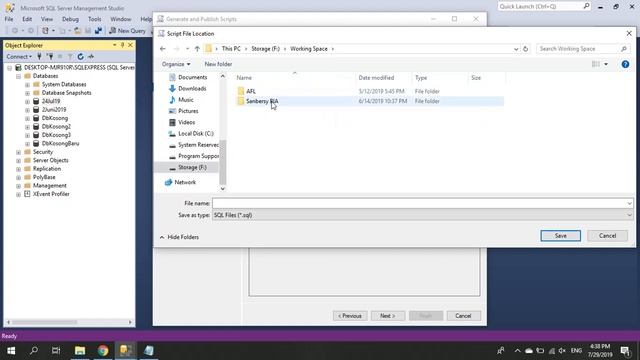Expand the DbKosong database node
640x360 pixels.
pyautogui.click(x=27, y=118)
